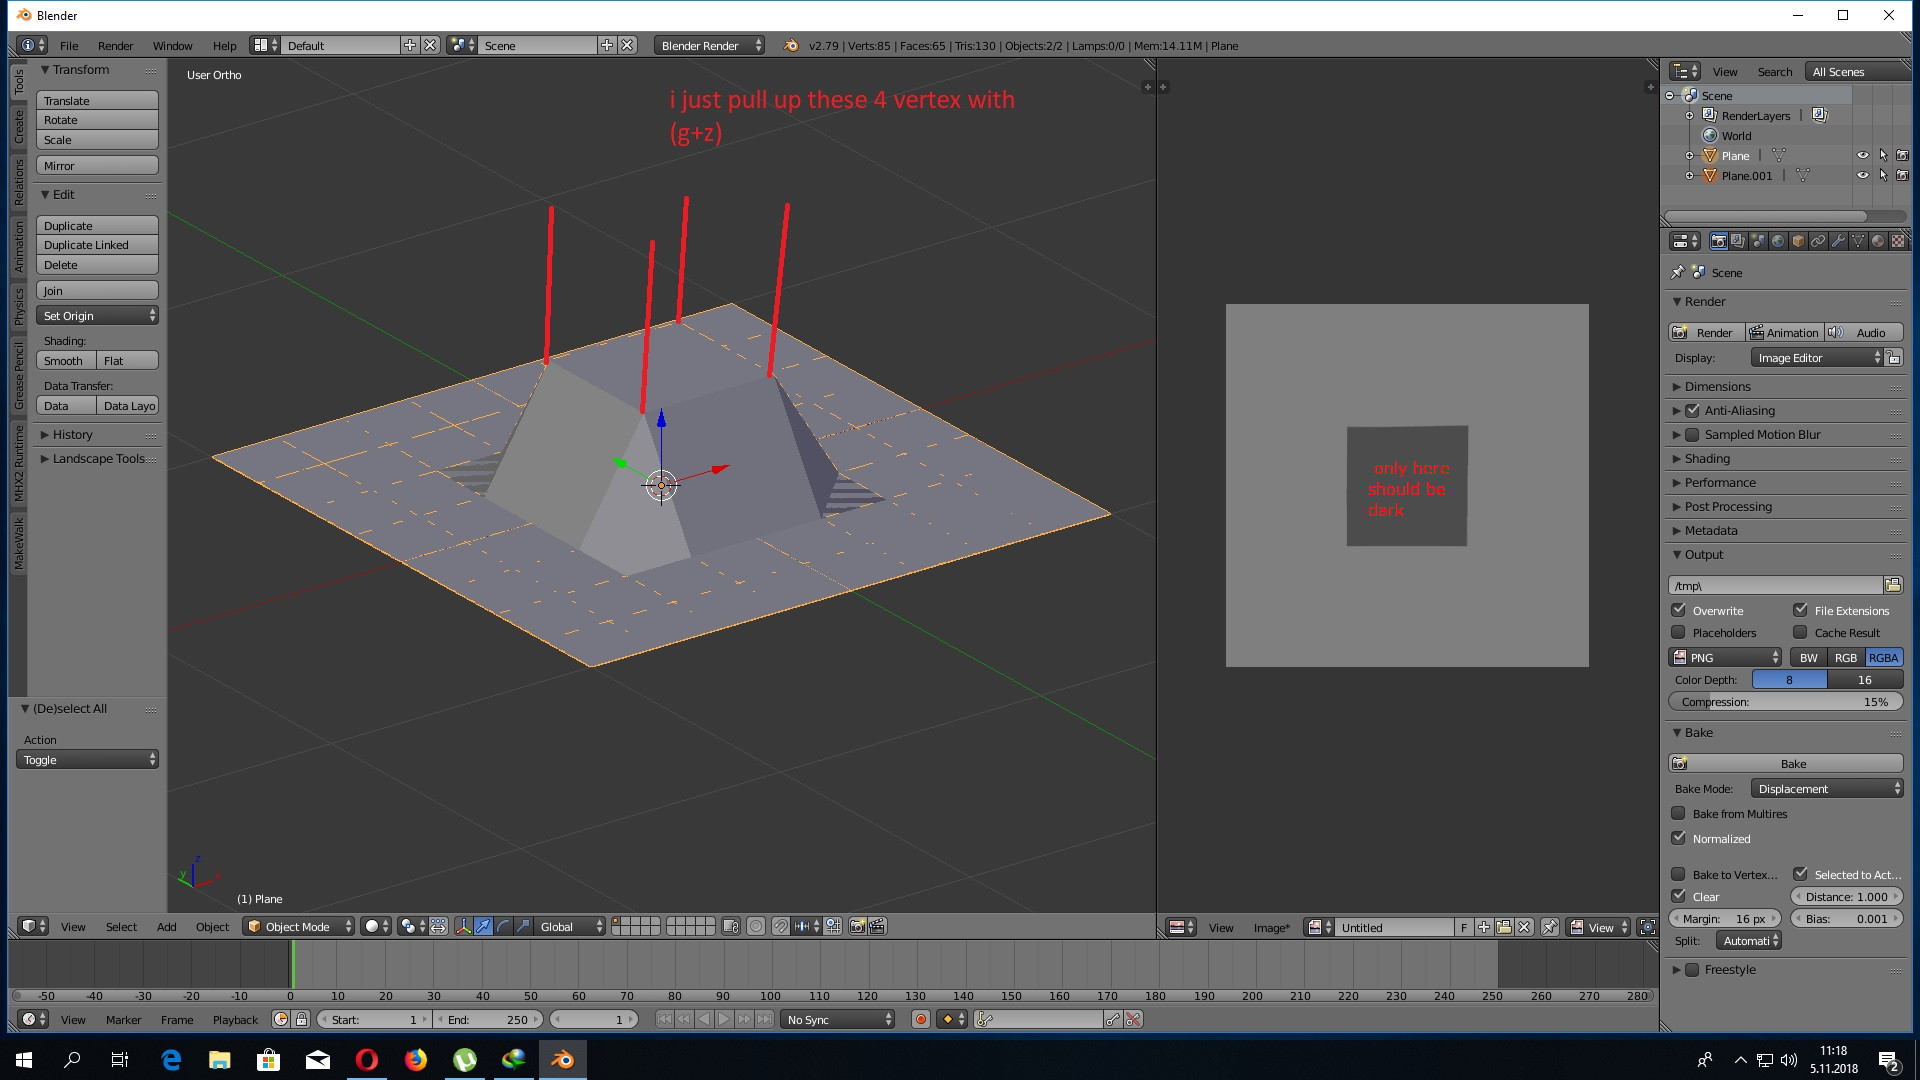Screen dimensions: 1920x1080
Task: Click the Smooth shading button
Action: (x=65, y=361)
